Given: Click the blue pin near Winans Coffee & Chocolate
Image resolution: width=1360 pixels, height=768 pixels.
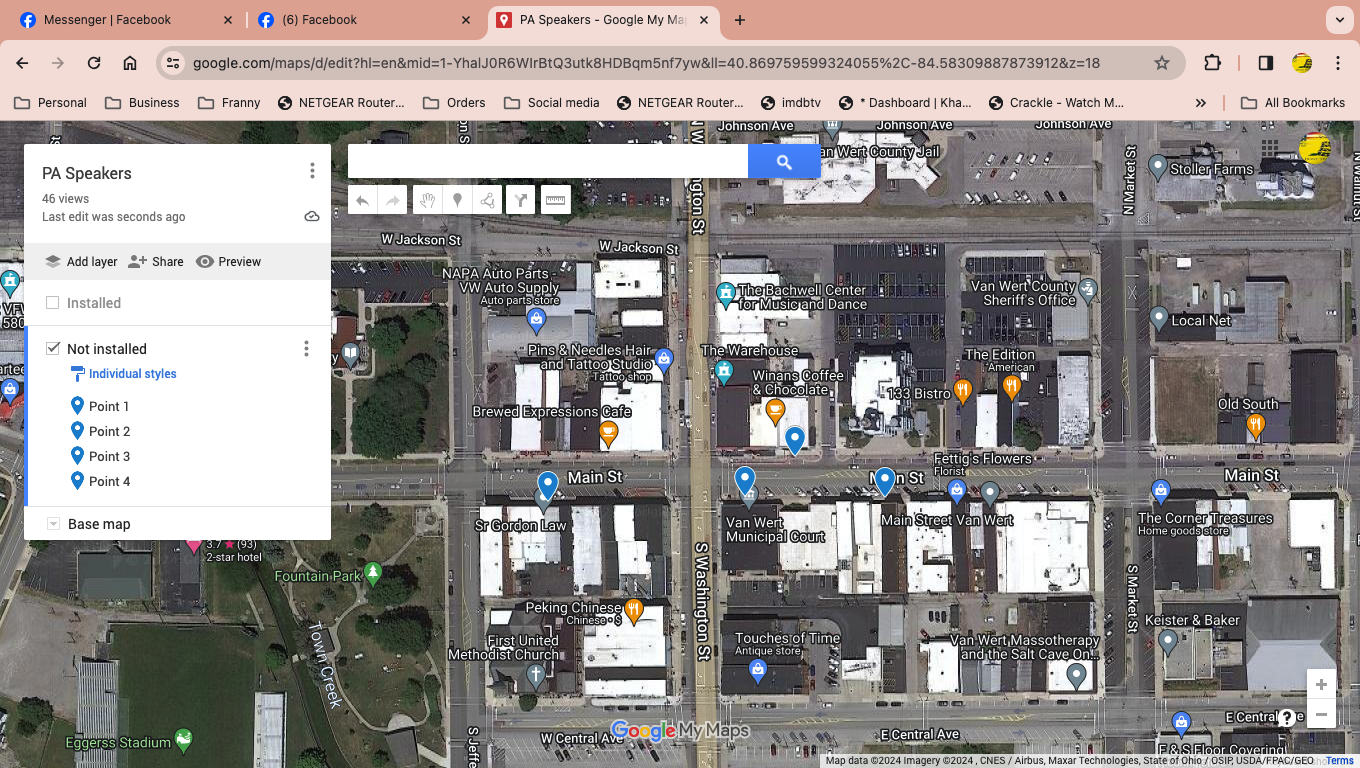Looking at the screenshot, I should pyautogui.click(x=795, y=440).
